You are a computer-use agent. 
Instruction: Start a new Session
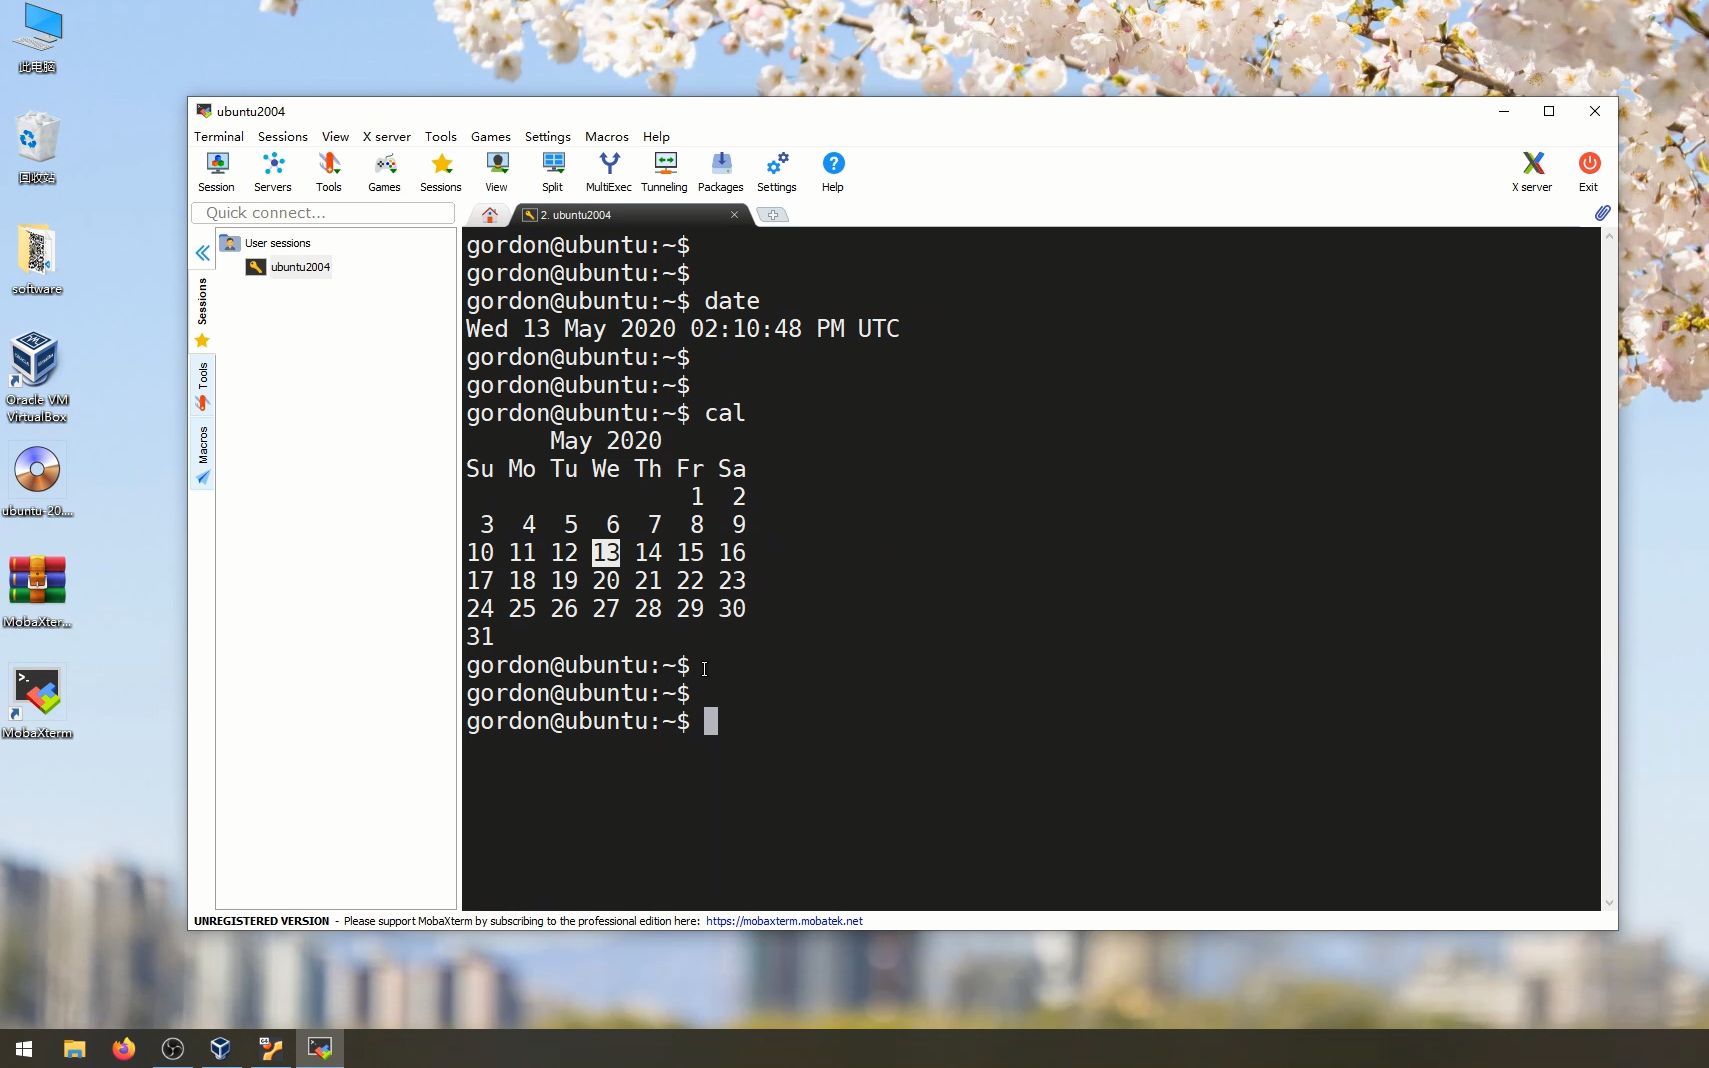pyautogui.click(x=215, y=170)
